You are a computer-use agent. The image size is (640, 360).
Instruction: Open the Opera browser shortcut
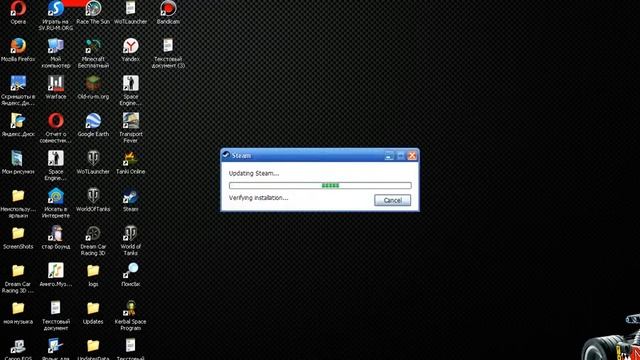click(18, 9)
